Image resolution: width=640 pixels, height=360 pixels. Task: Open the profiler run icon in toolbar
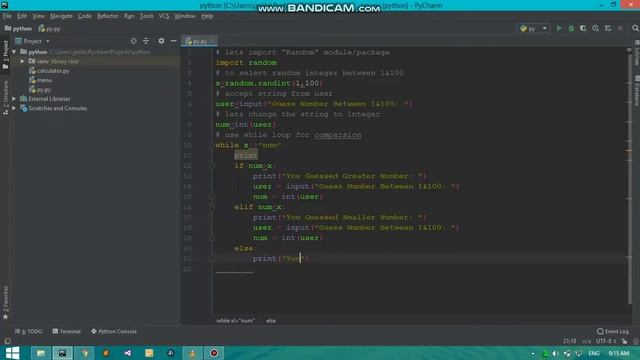pos(596,28)
